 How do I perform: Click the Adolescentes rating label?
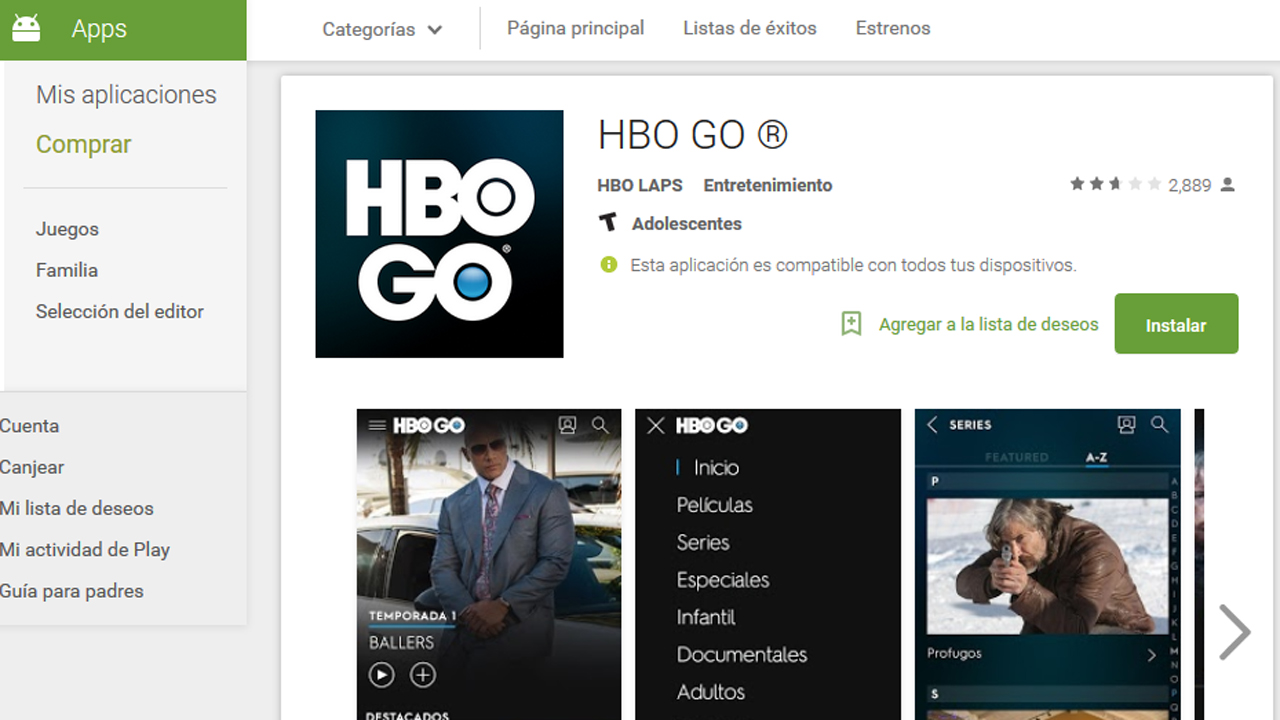pos(687,224)
